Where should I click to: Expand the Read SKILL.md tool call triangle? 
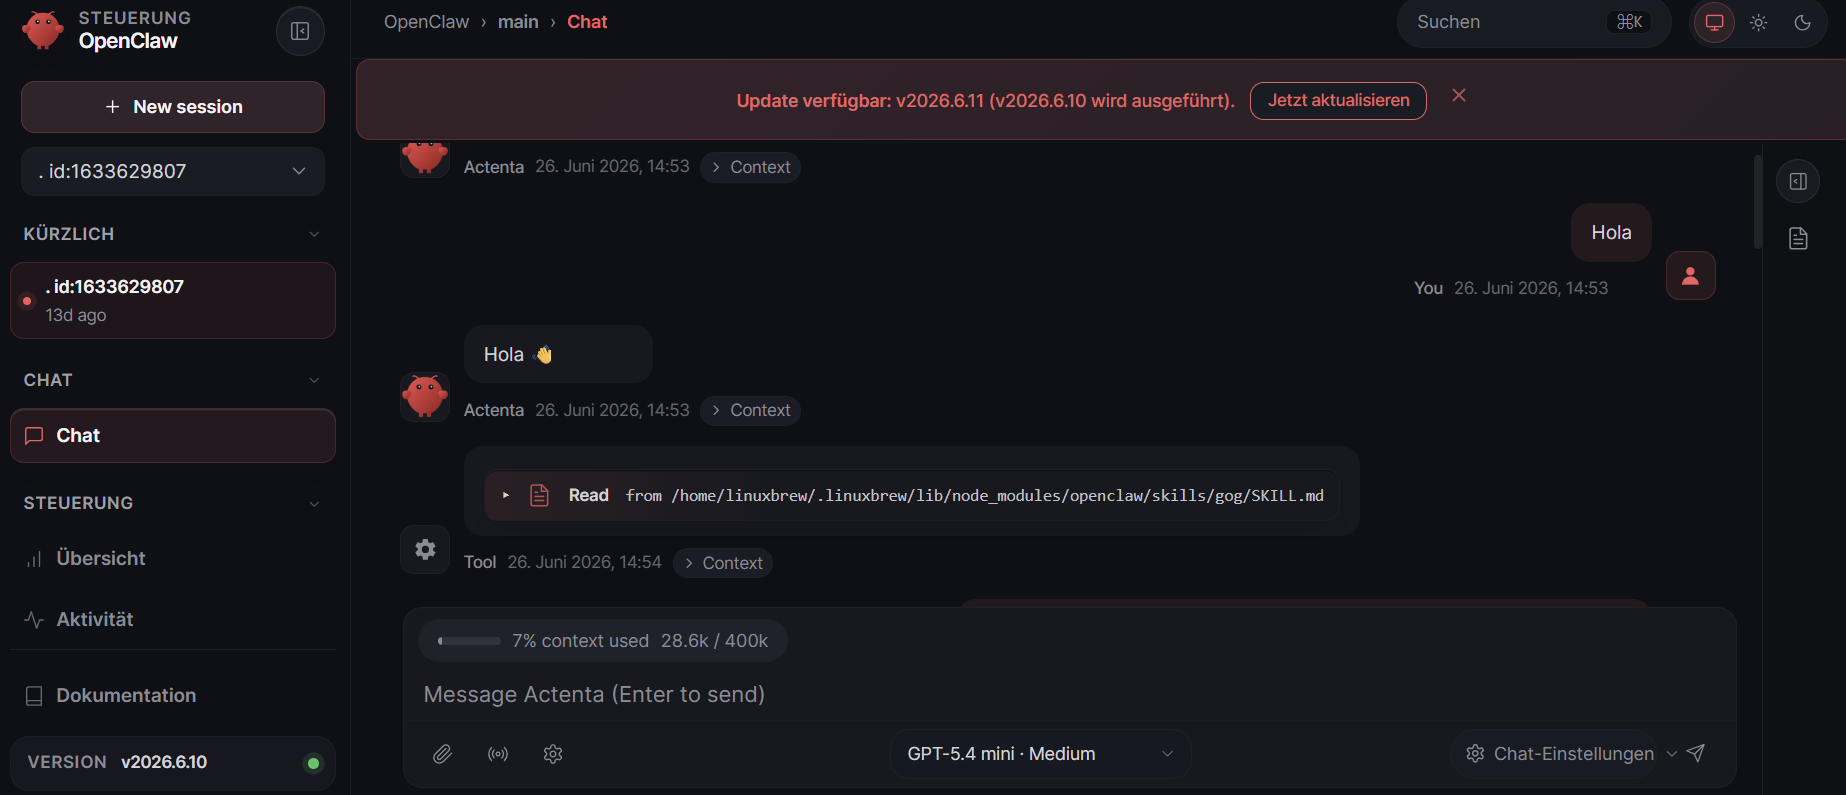tap(506, 495)
